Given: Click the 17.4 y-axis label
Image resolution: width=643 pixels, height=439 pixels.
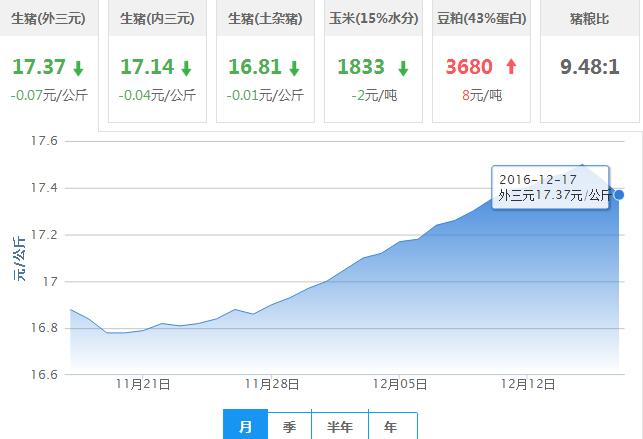Looking at the screenshot, I should click(44, 188).
